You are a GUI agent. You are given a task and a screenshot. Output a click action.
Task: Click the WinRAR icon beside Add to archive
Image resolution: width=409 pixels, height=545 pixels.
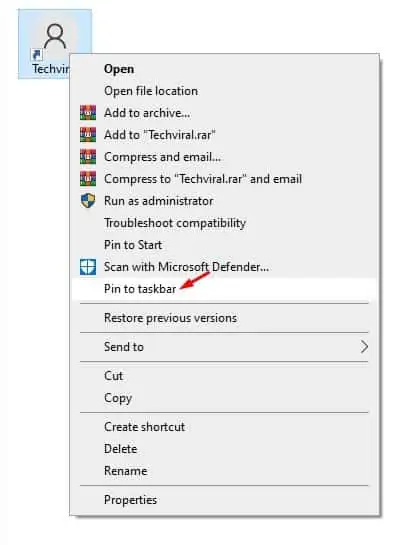pos(88,113)
